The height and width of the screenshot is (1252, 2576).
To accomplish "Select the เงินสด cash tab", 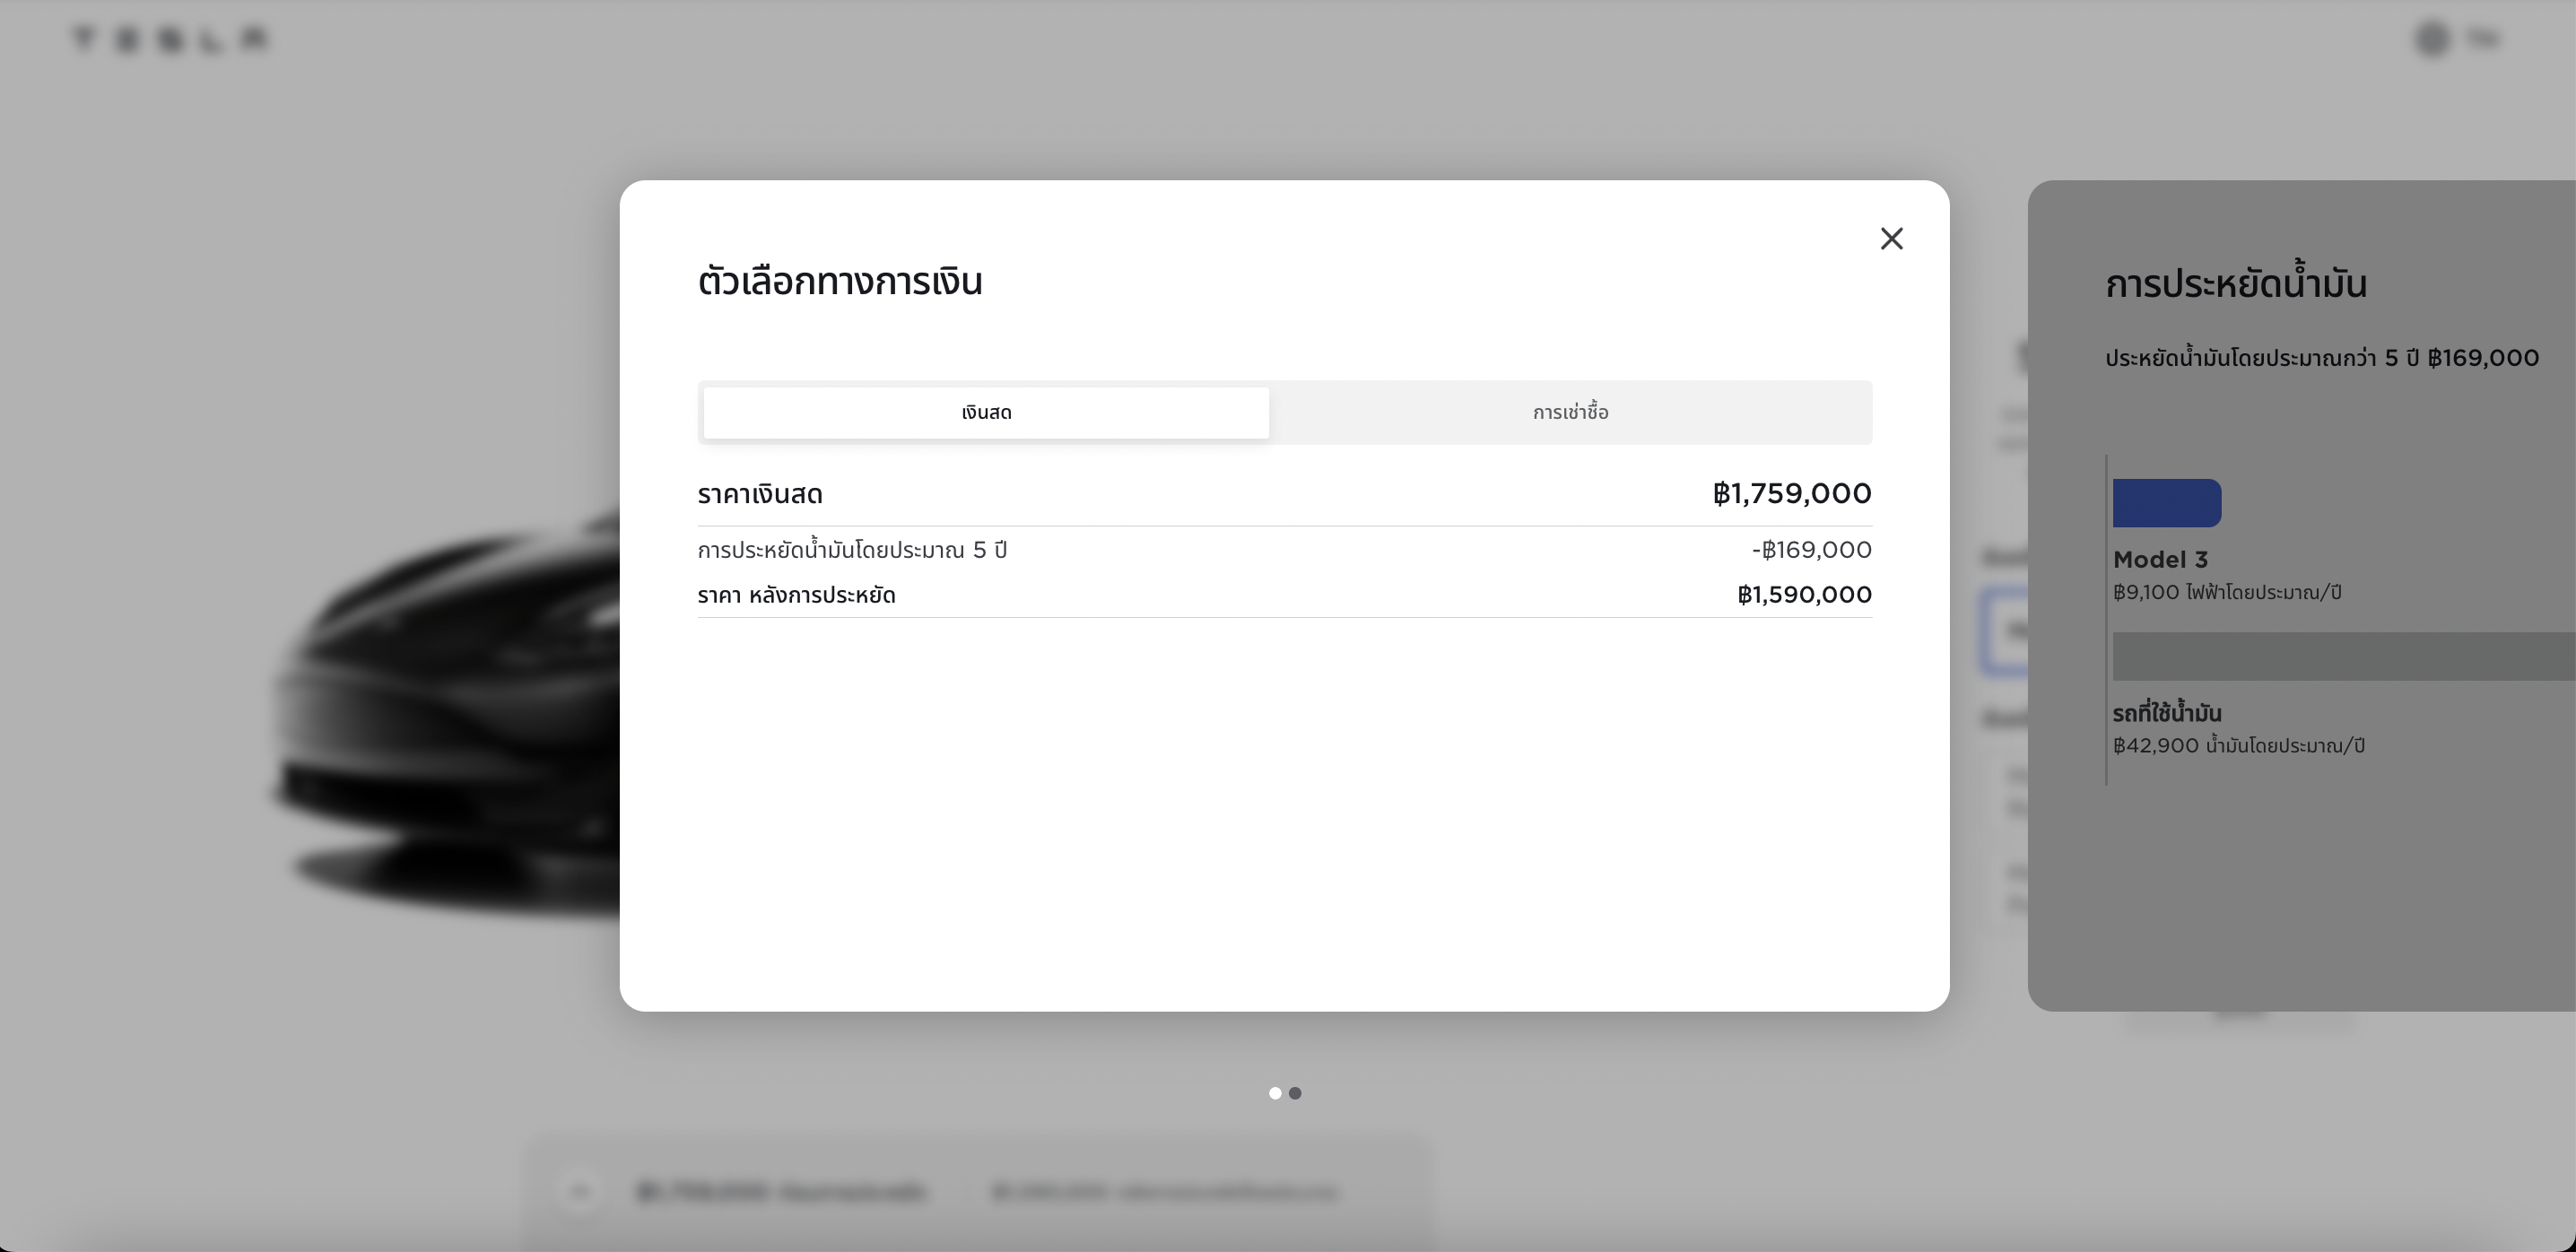I will (986, 412).
